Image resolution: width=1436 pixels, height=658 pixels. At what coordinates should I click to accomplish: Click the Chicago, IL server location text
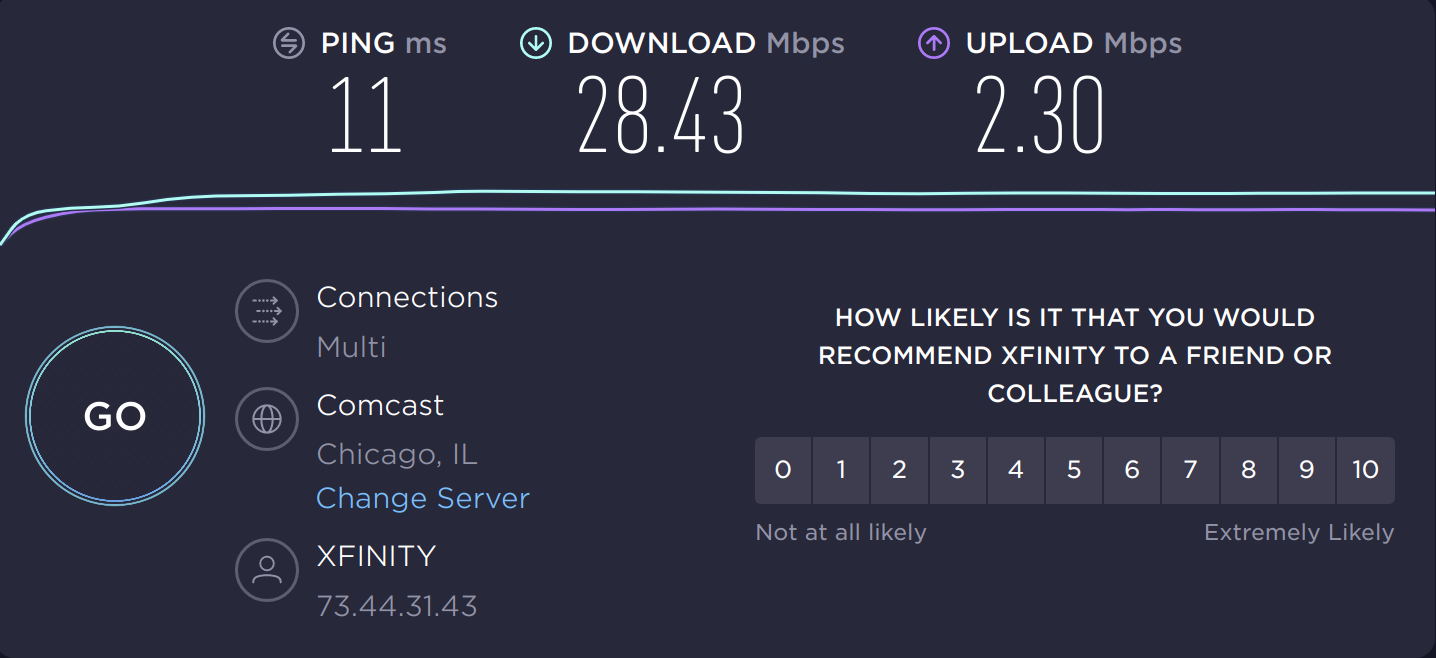click(396, 453)
